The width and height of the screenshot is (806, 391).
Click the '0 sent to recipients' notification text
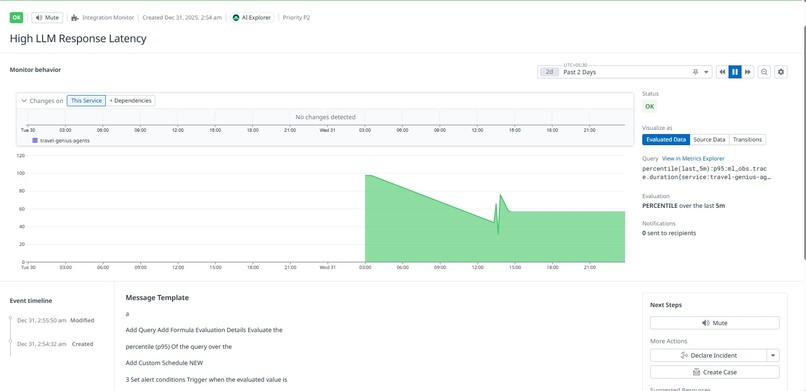point(669,233)
